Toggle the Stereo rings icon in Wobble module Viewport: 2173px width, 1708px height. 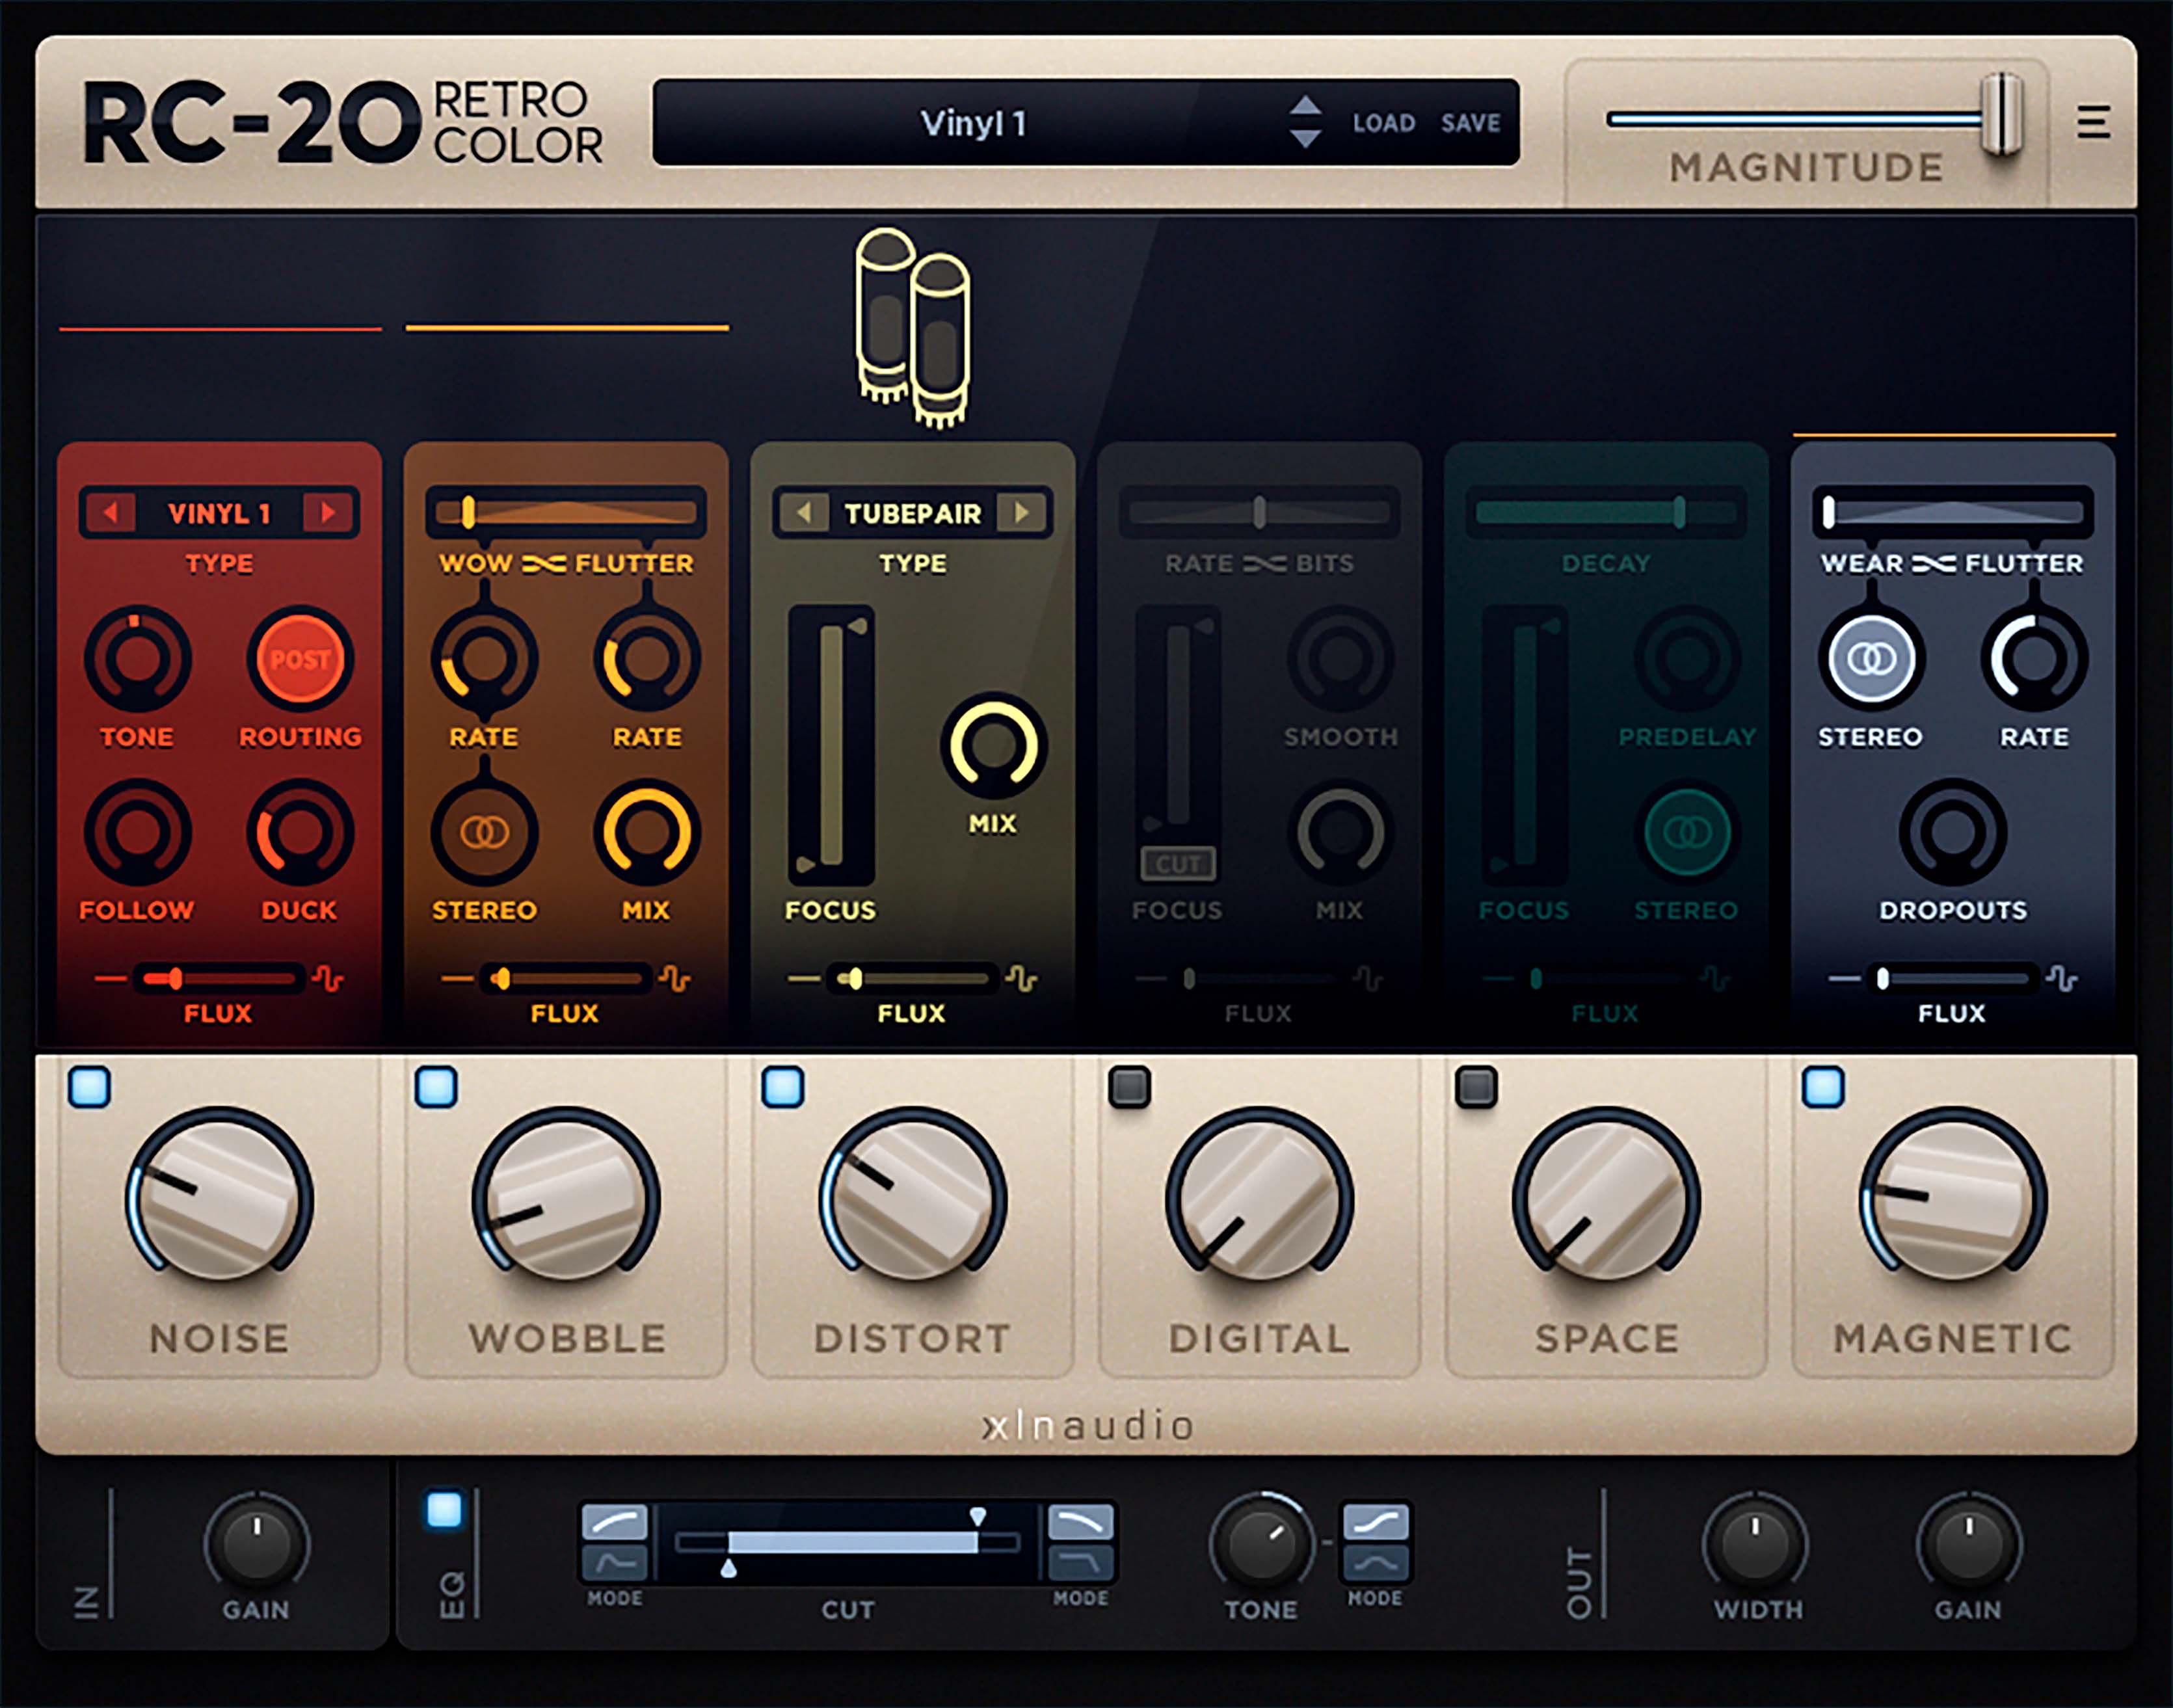pos(484,832)
